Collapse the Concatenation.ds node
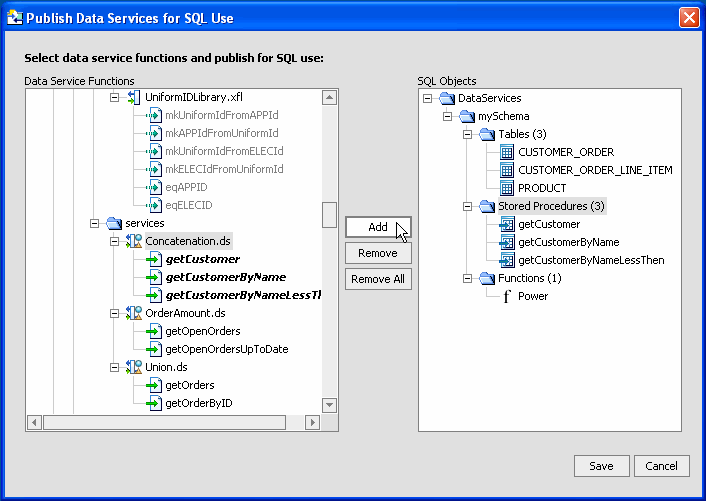Image resolution: width=706 pixels, height=501 pixels. (x=114, y=241)
